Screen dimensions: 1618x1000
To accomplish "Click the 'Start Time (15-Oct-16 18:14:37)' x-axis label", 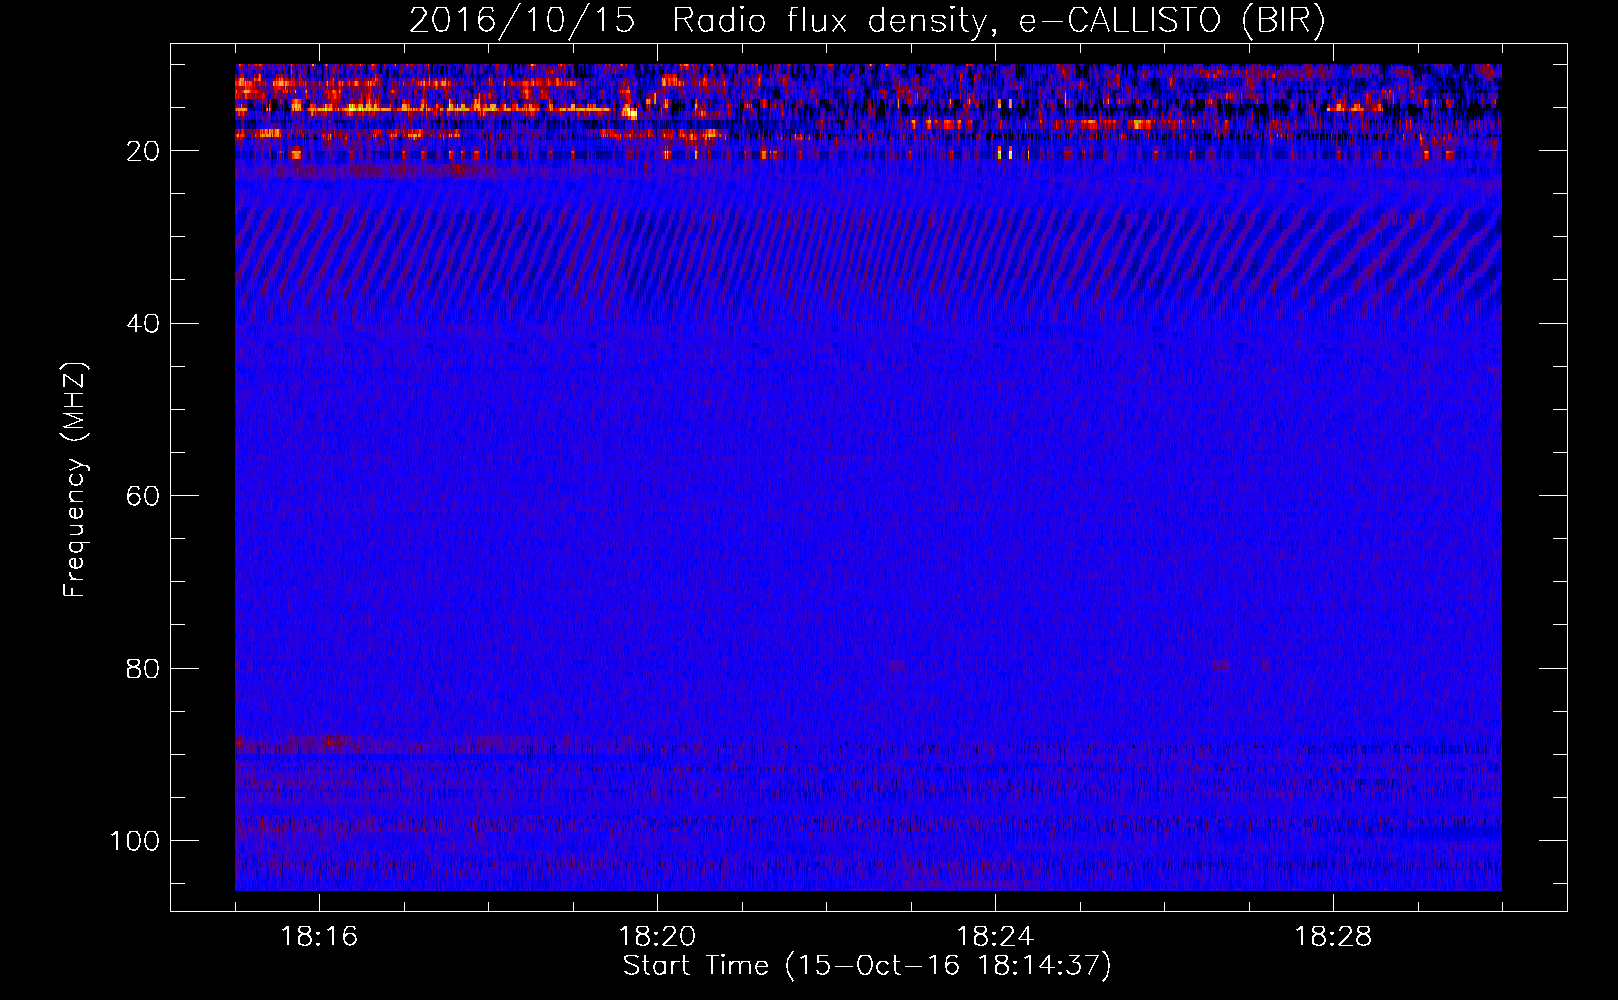I will click(867, 966).
